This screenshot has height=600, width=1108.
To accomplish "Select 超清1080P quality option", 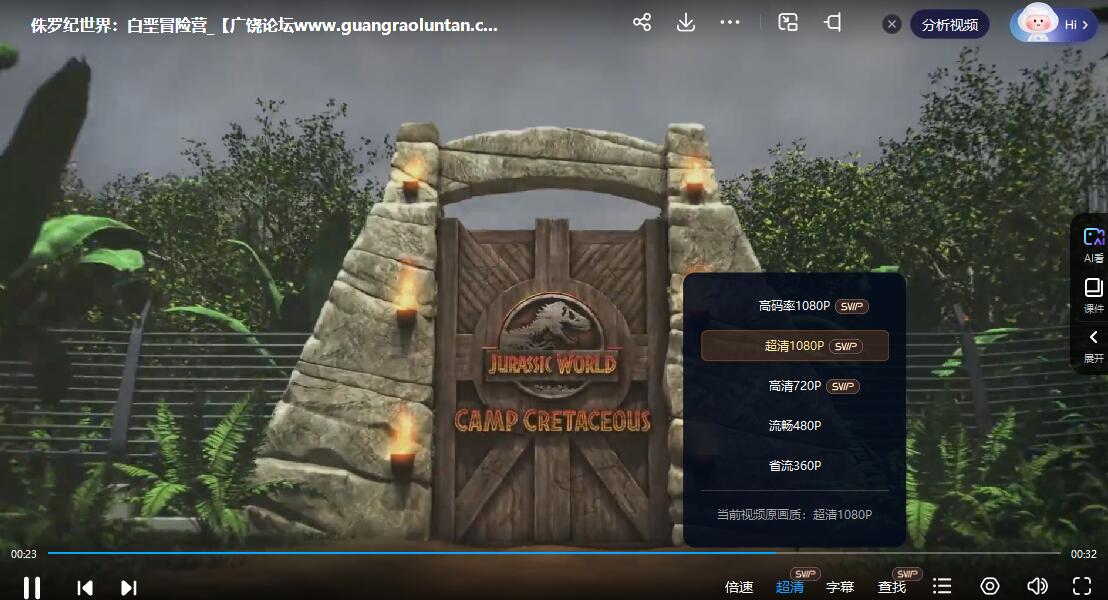I will click(795, 346).
